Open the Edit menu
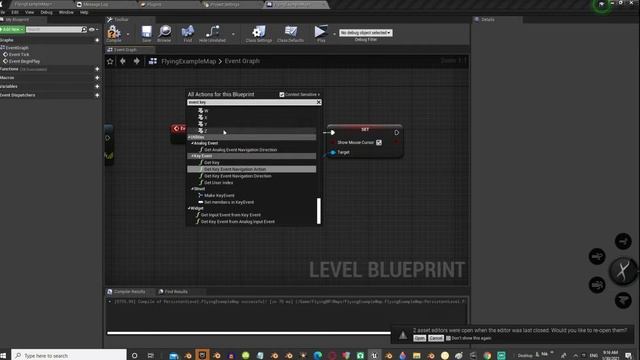 pyautogui.click(x=15, y=12)
